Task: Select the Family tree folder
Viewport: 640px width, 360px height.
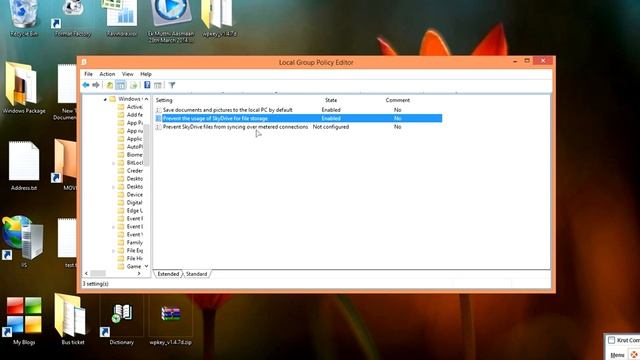Action: pyautogui.click(x=130, y=242)
